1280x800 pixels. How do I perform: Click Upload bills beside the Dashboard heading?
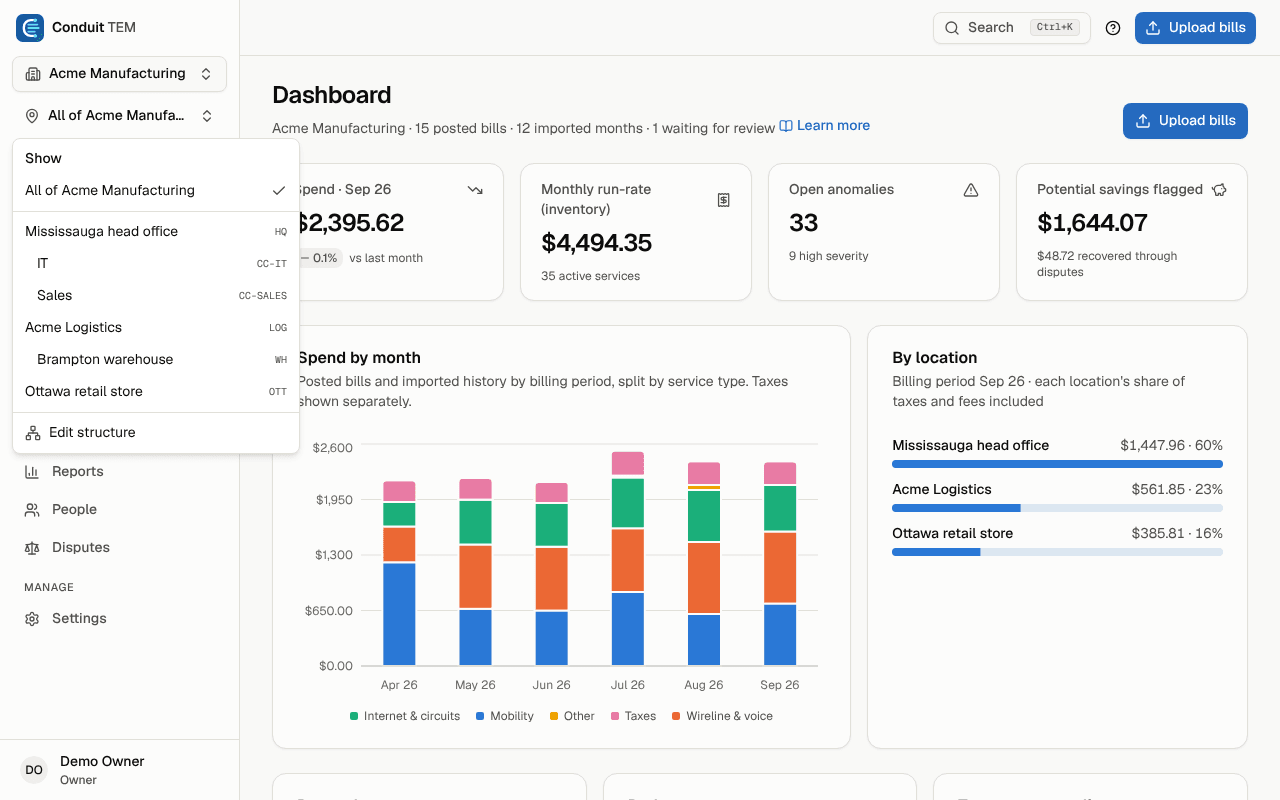coord(1185,121)
